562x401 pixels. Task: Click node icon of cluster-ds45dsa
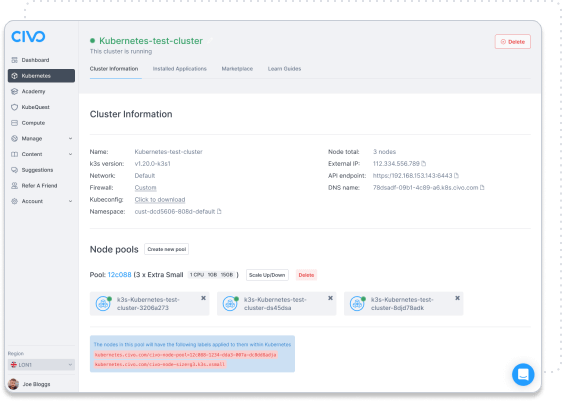coord(230,304)
